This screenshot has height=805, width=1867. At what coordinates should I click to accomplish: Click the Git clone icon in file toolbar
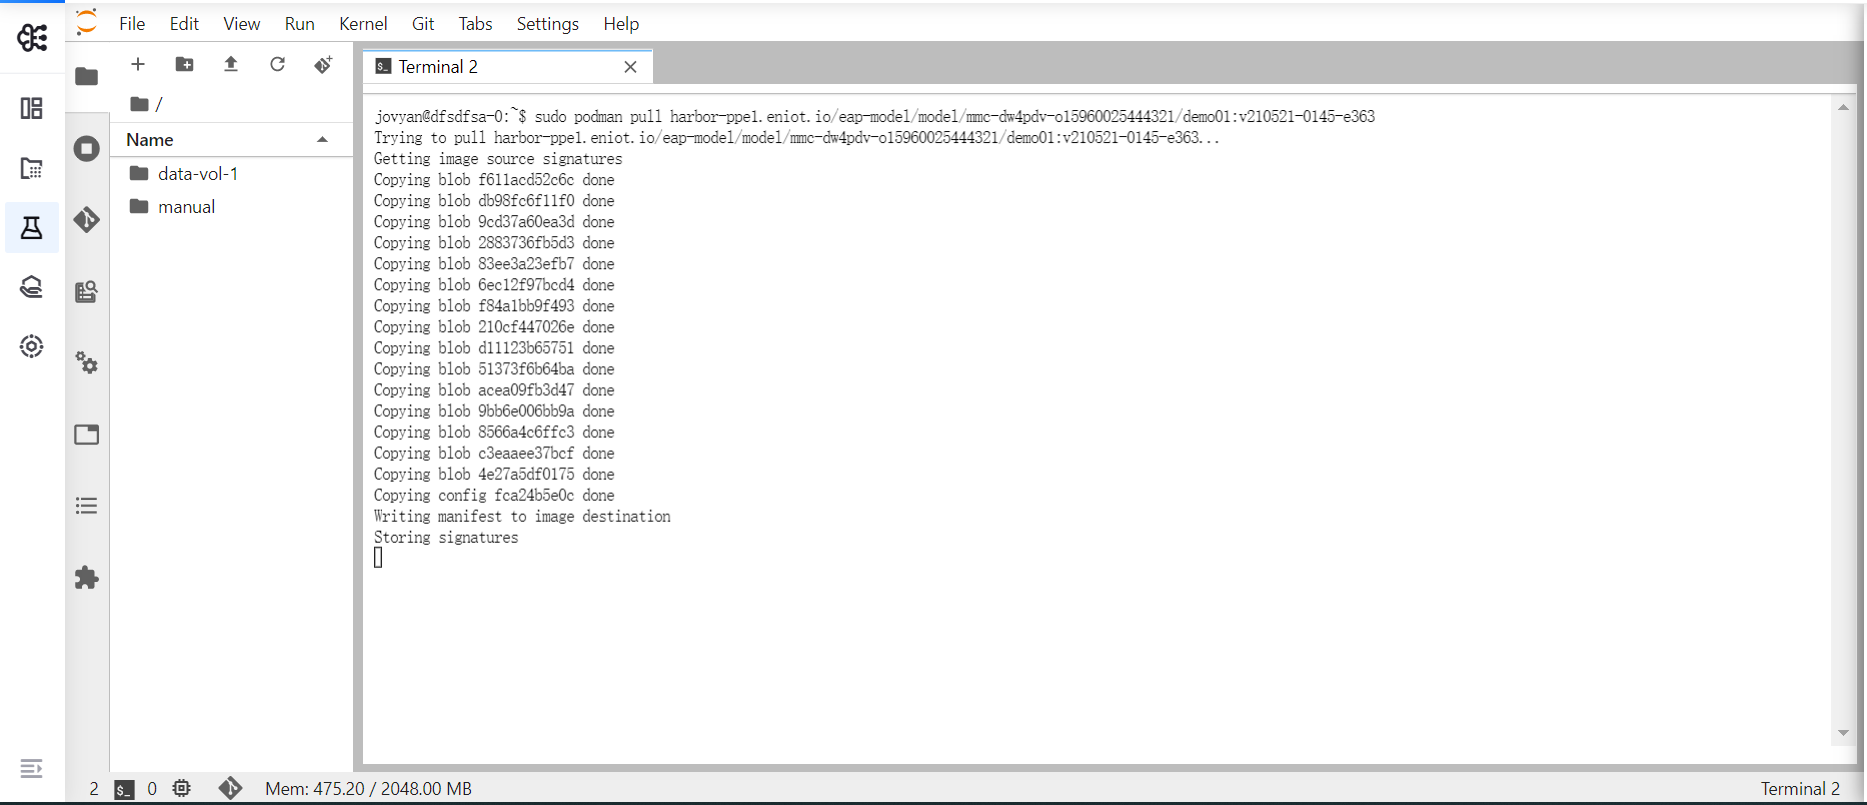pyautogui.click(x=323, y=64)
